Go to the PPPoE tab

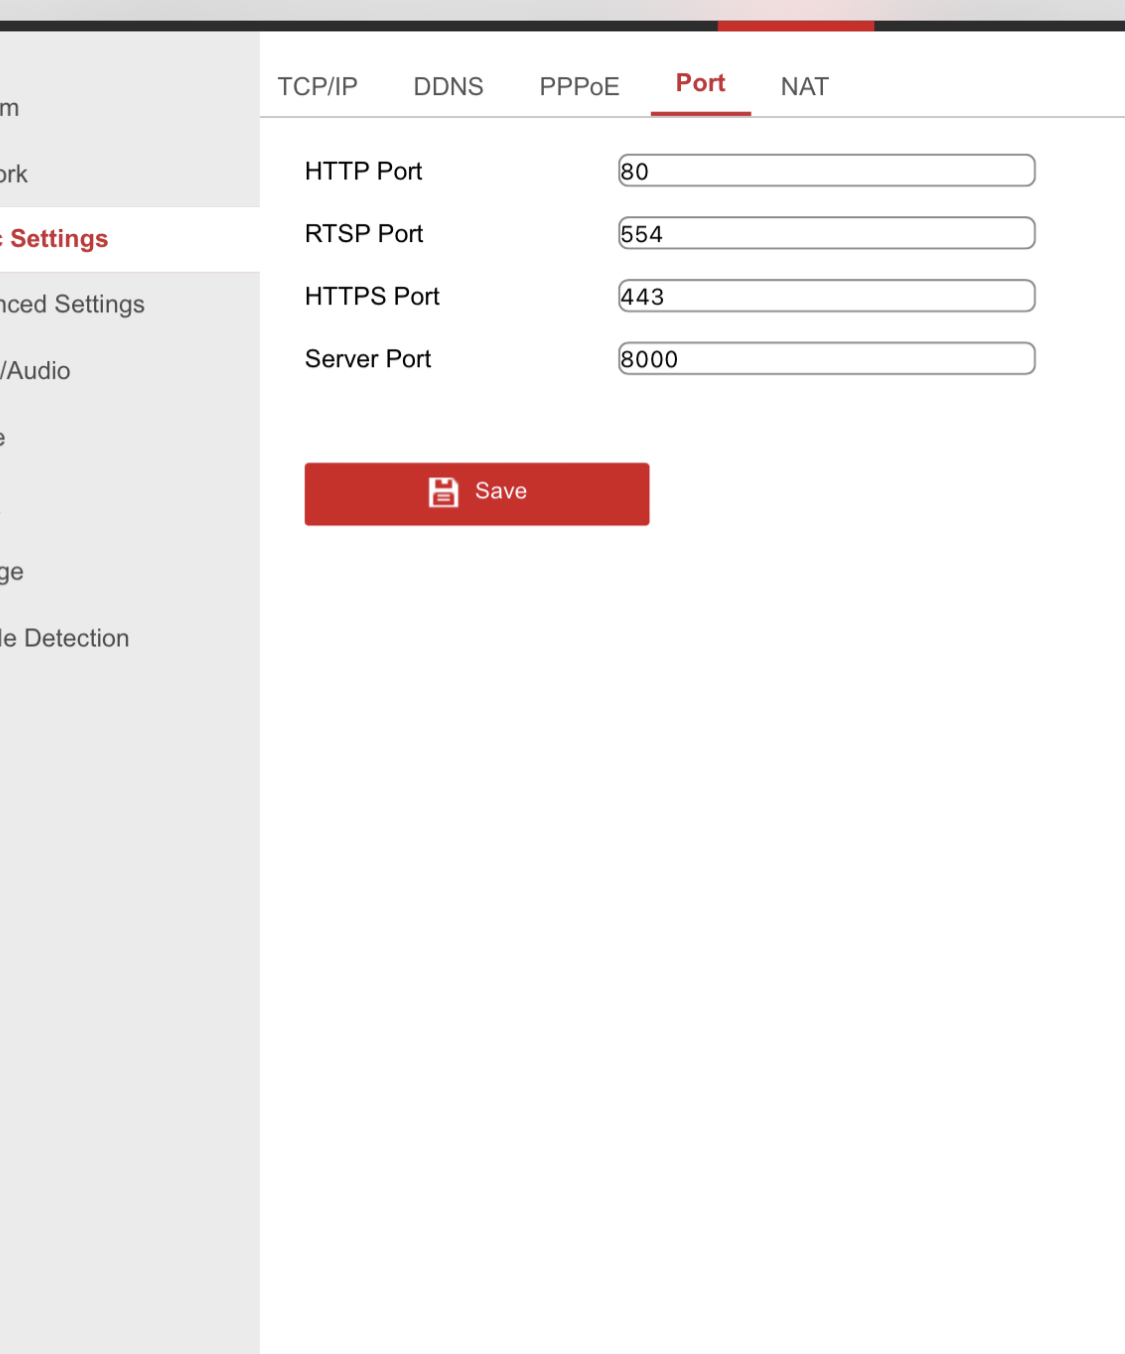click(x=579, y=87)
